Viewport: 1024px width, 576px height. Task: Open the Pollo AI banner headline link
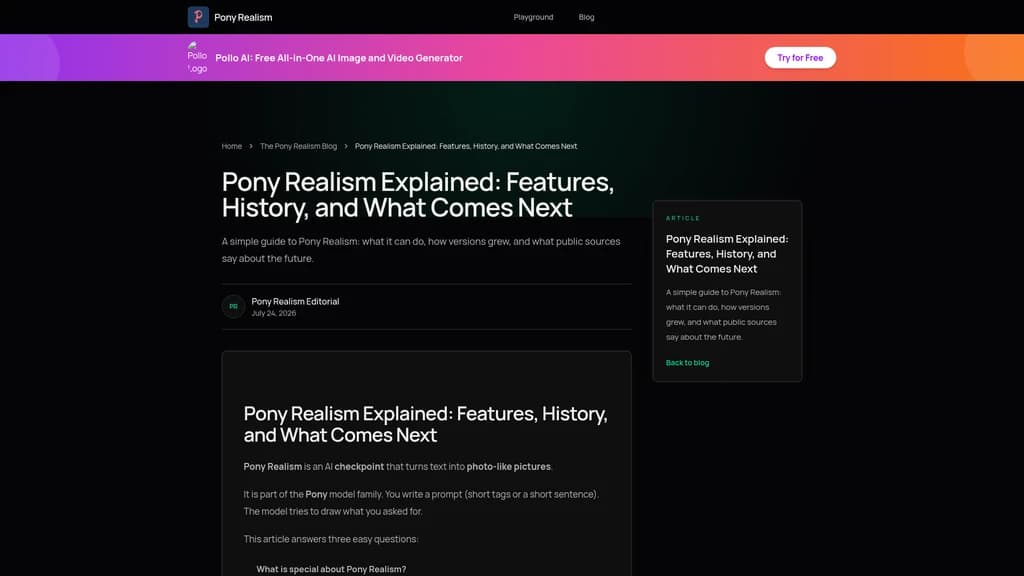pos(339,57)
